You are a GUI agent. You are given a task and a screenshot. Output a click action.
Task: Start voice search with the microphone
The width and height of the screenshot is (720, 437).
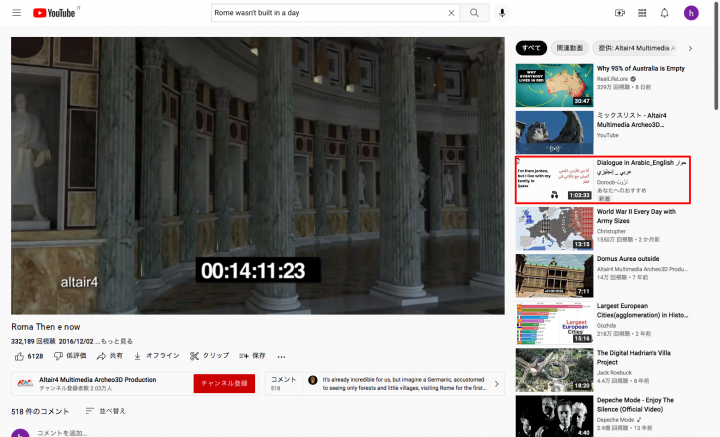502,13
